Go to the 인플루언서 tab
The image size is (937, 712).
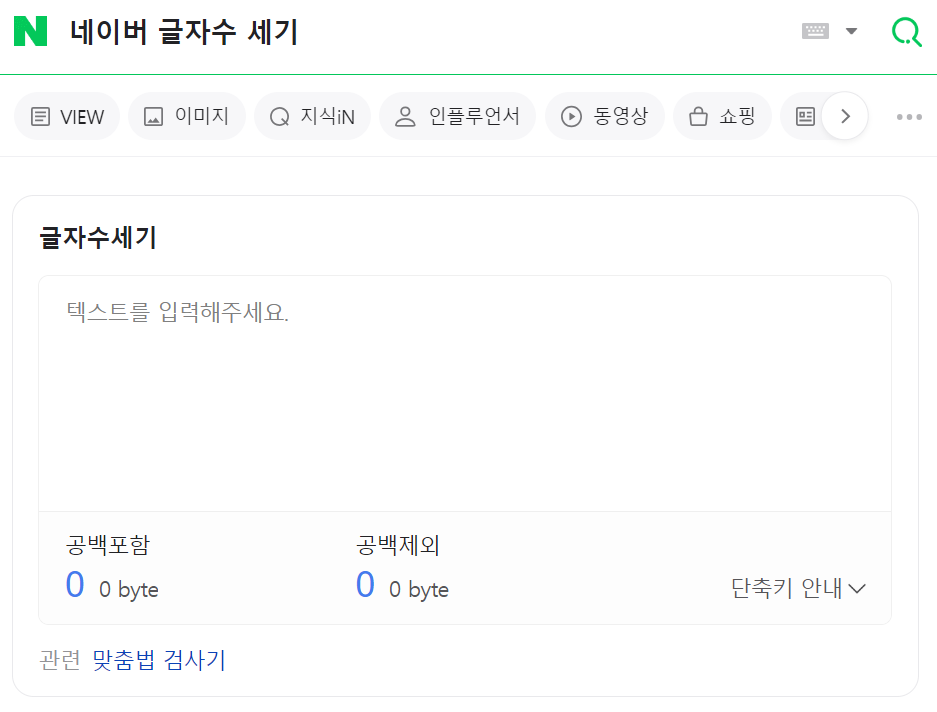click(457, 116)
